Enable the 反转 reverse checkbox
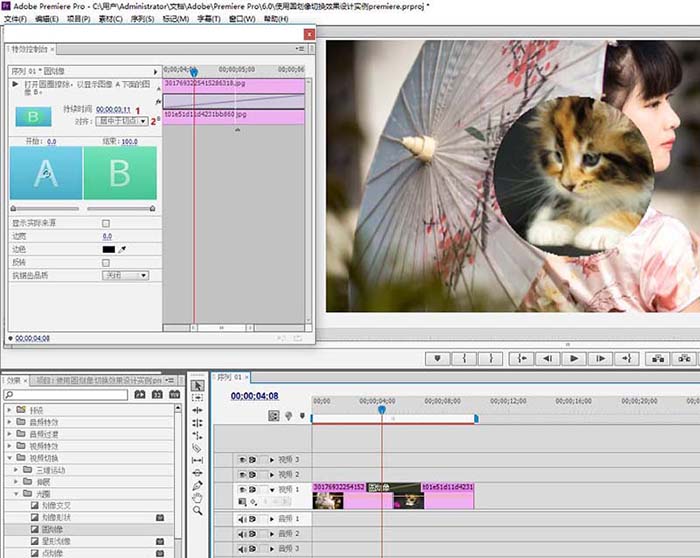700x558 pixels. tap(106, 262)
